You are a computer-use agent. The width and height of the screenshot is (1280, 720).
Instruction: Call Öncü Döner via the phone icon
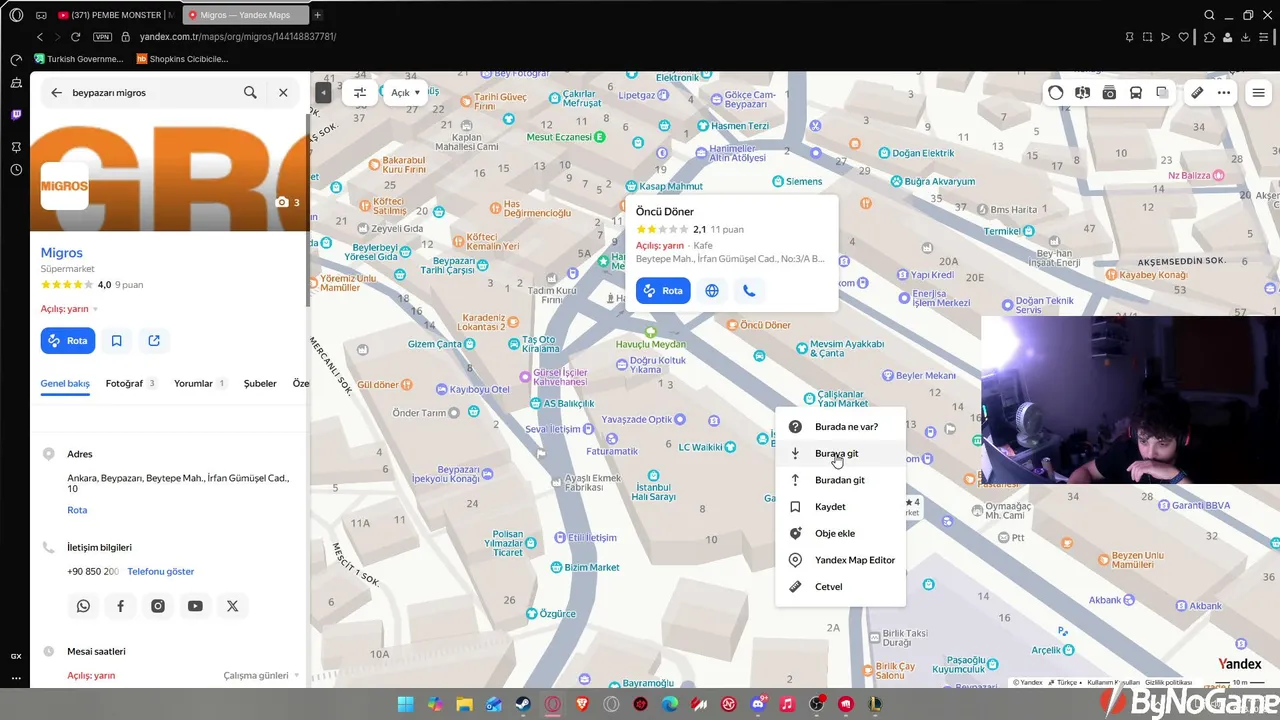[749, 291]
